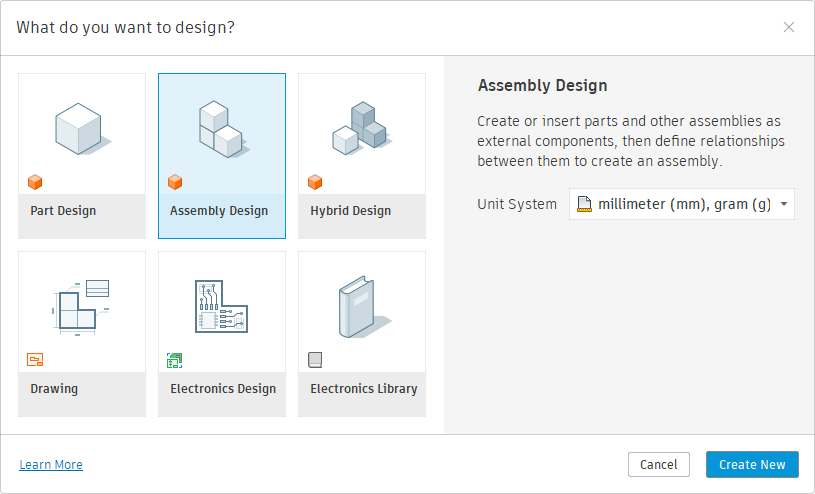This screenshot has height=494, width=815.
Task: Close the design dialog with X
Action: (789, 27)
